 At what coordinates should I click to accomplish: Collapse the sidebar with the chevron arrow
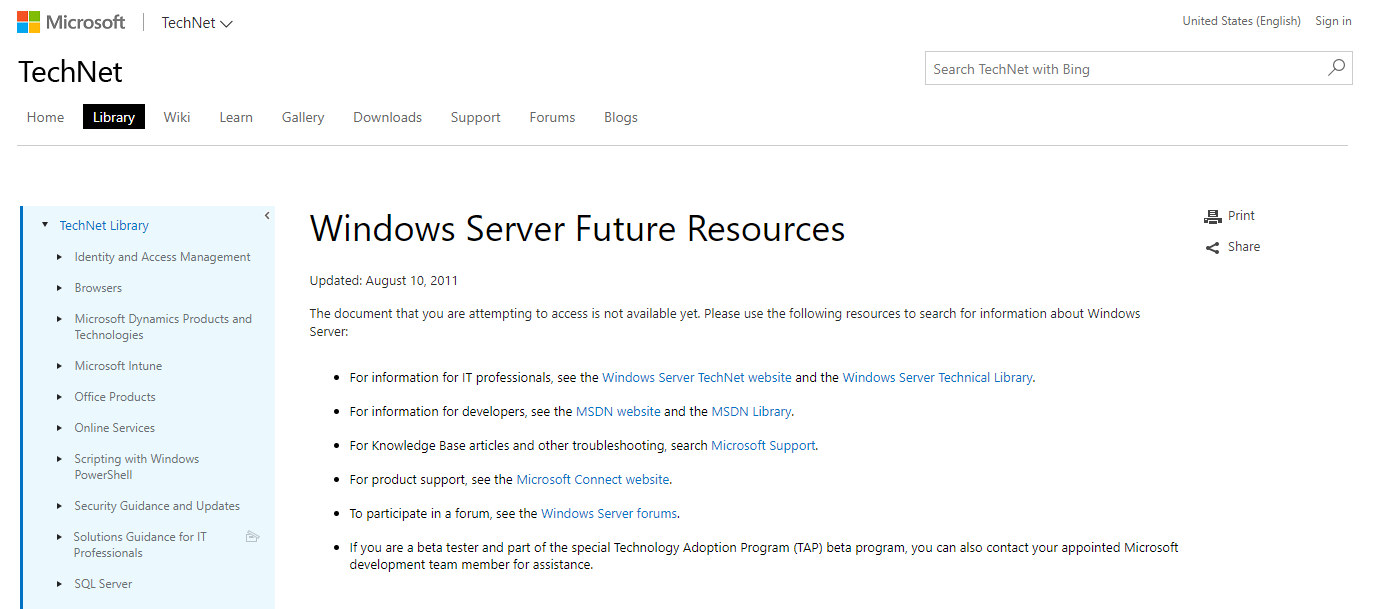(267, 216)
